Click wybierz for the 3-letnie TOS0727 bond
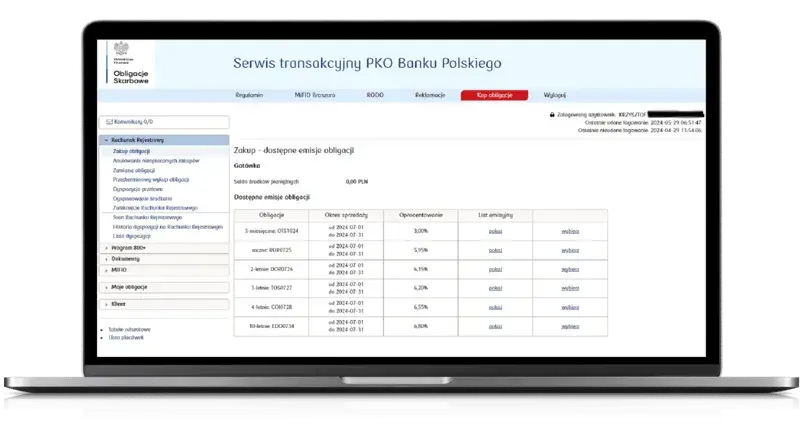The height and width of the screenshot is (425, 800). coord(570,288)
